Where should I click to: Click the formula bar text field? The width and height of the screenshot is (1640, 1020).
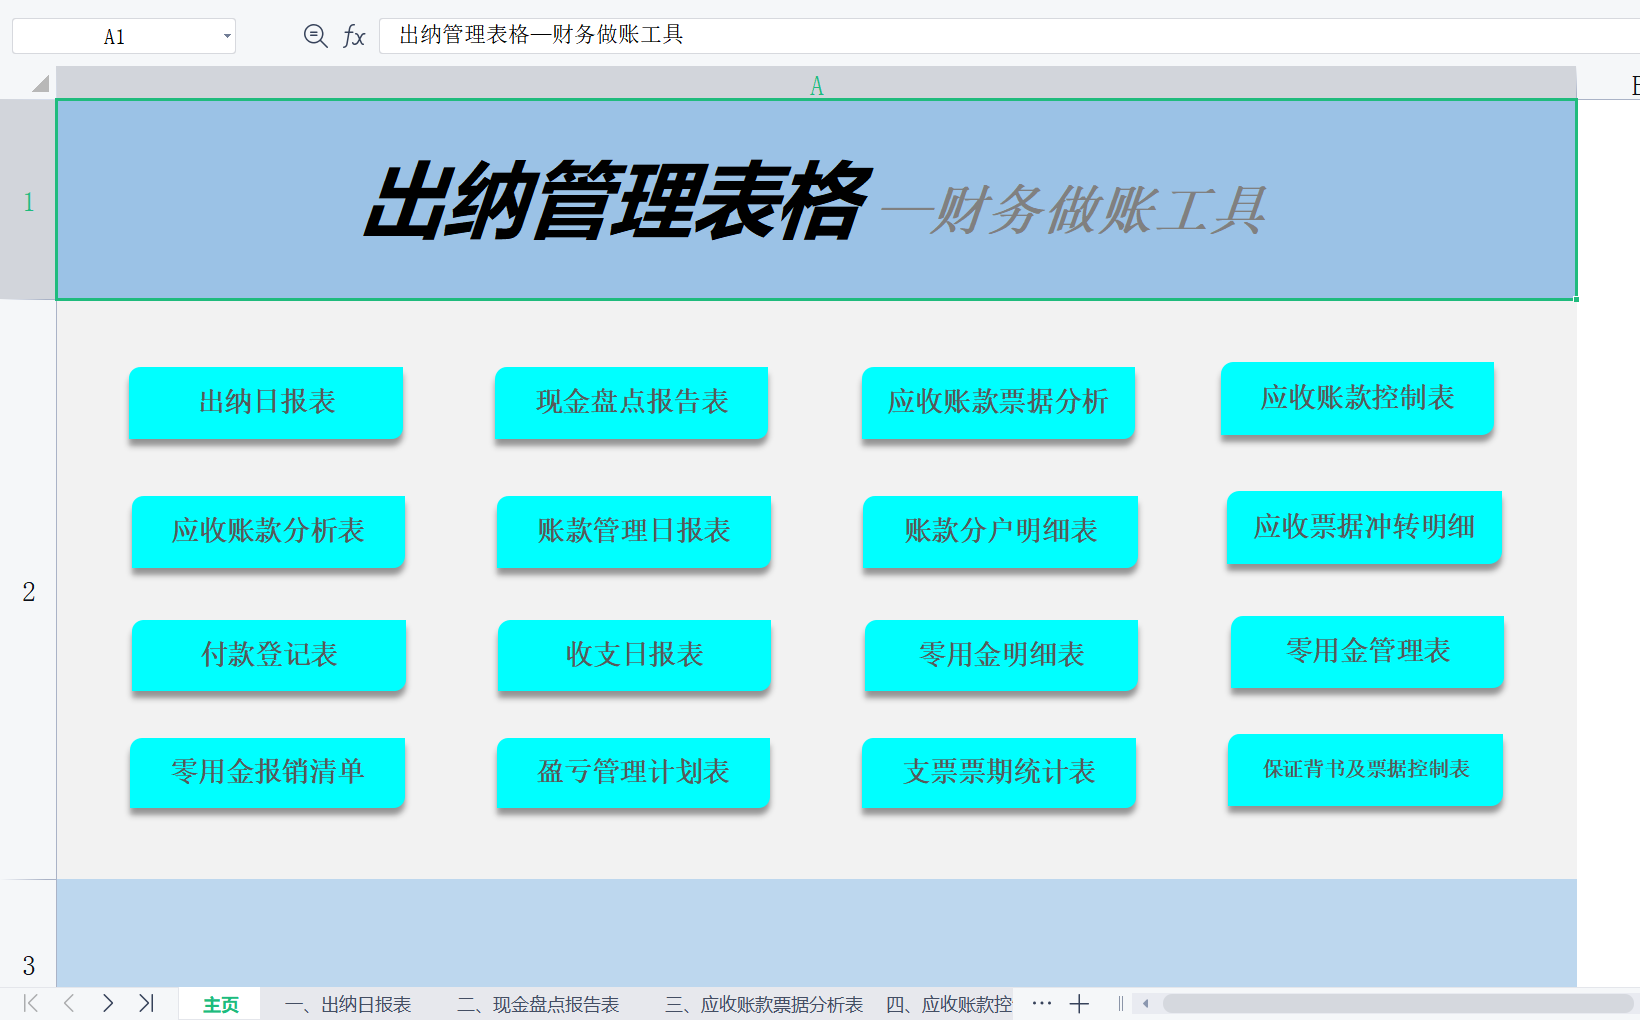click(1009, 36)
